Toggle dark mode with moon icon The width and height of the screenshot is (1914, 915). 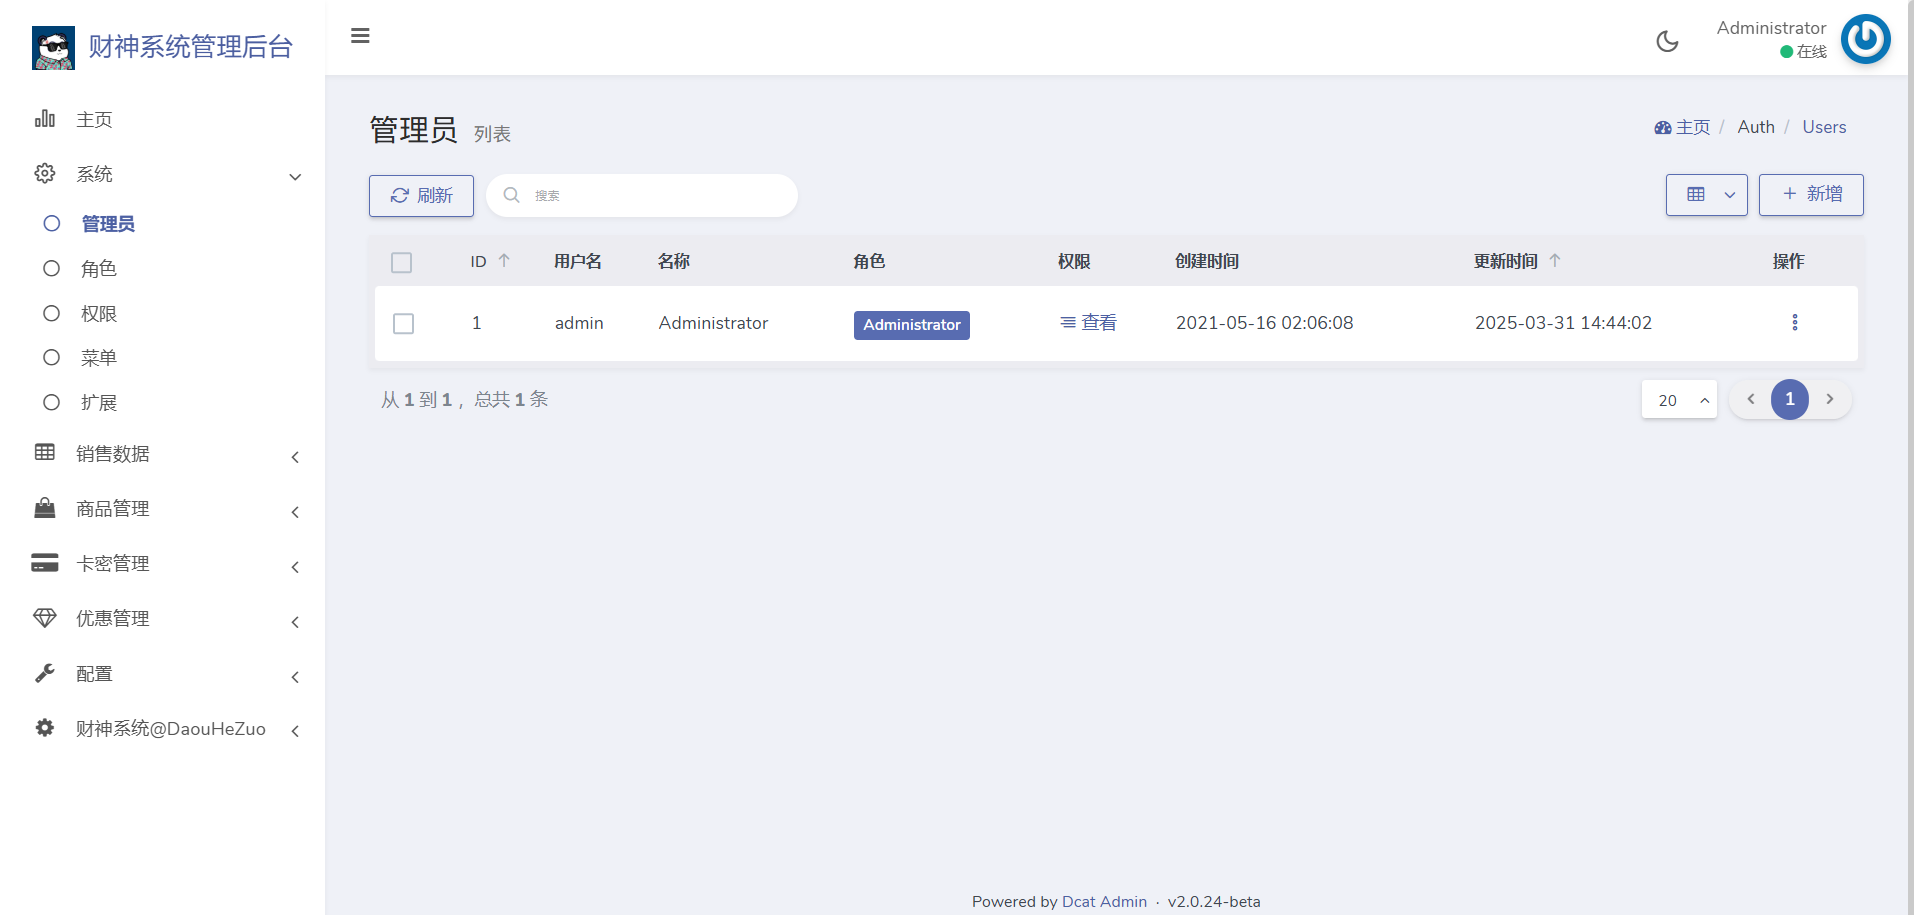tap(1667, 41)
